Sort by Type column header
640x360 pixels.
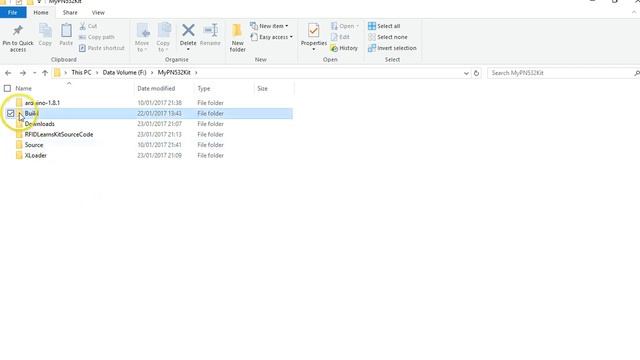click(x=204, y=88)
